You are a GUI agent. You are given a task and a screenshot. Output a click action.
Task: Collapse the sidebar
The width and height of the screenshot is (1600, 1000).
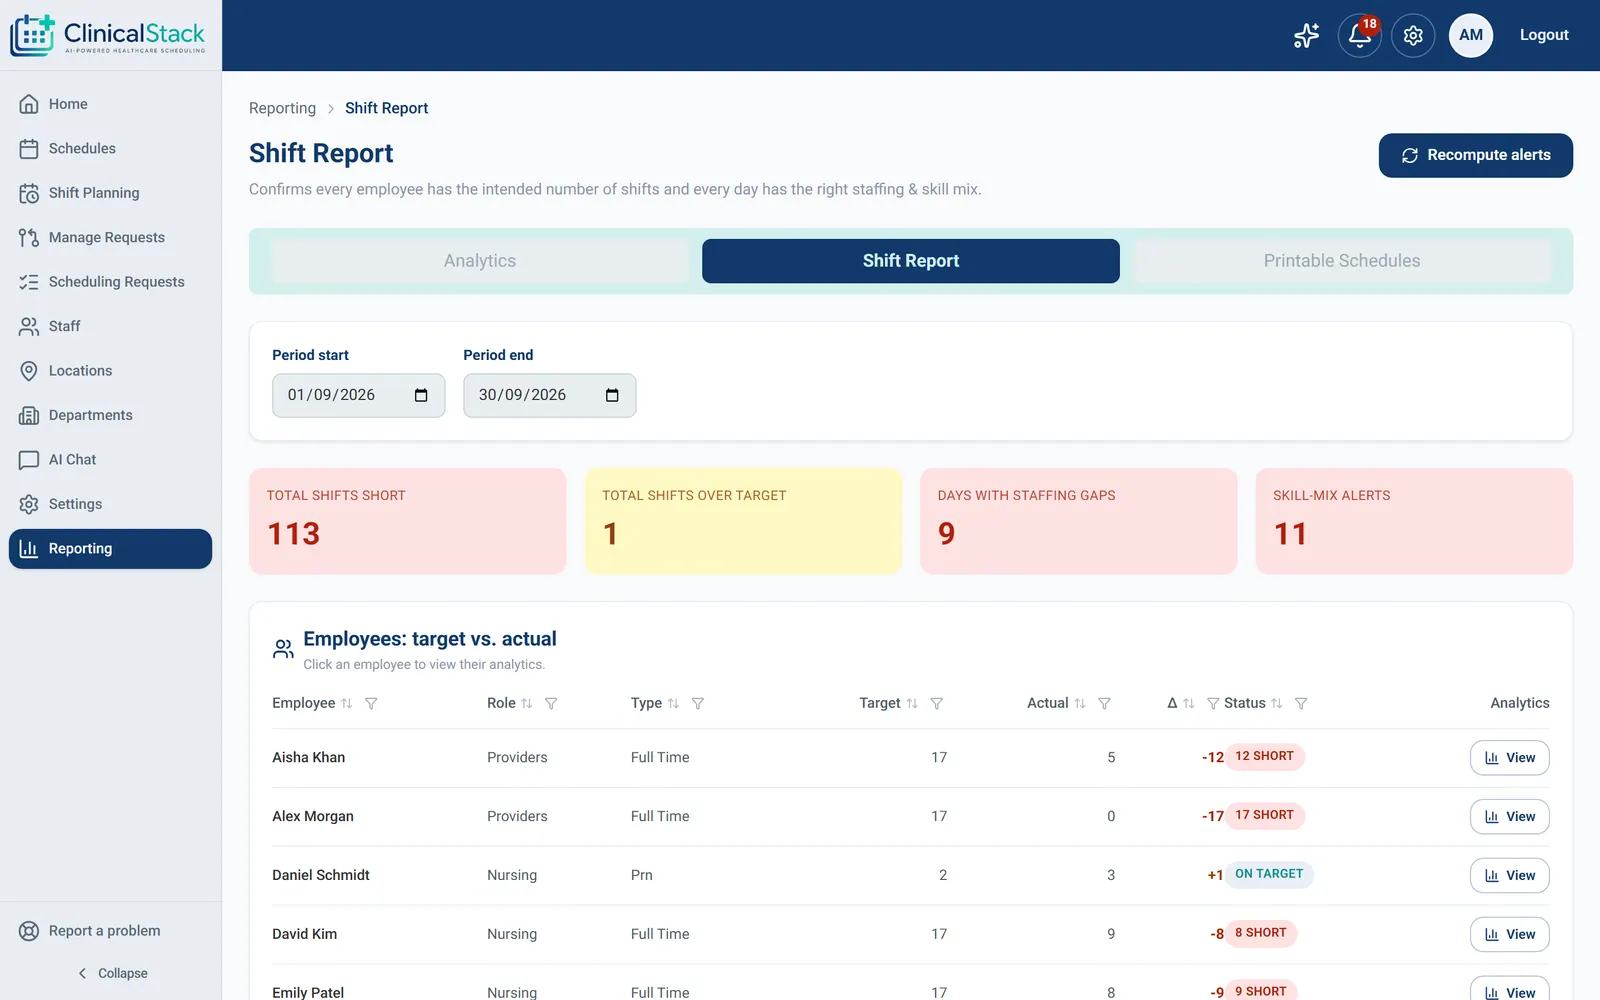tap(111, 973)
